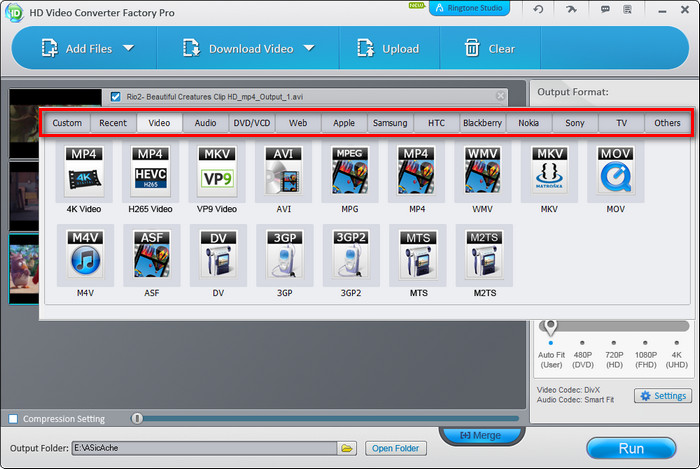700x469 pixels.
Task: Expand the Download Video dropdown arrow
Action: [x=309, y=48]
